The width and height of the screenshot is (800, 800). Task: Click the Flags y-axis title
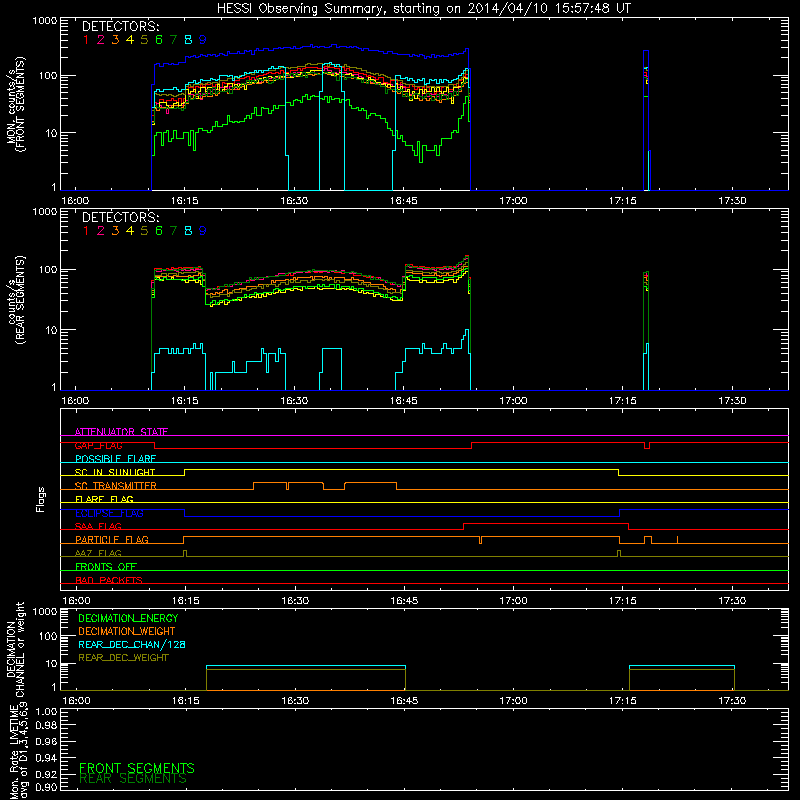coord(41,499)
